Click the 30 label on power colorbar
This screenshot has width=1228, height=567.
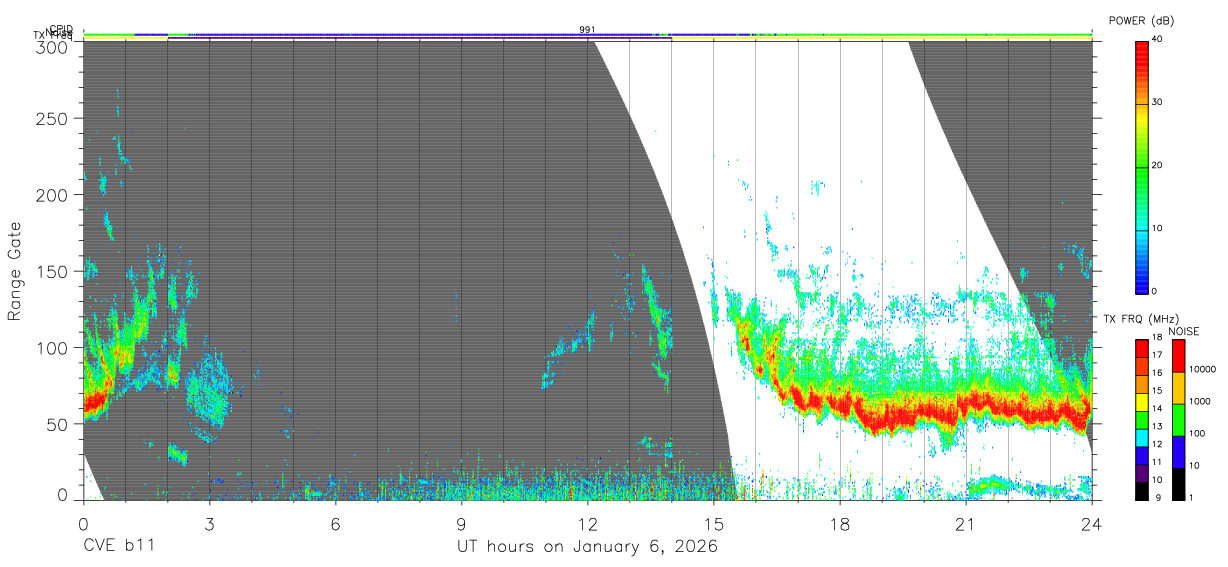1158,102
